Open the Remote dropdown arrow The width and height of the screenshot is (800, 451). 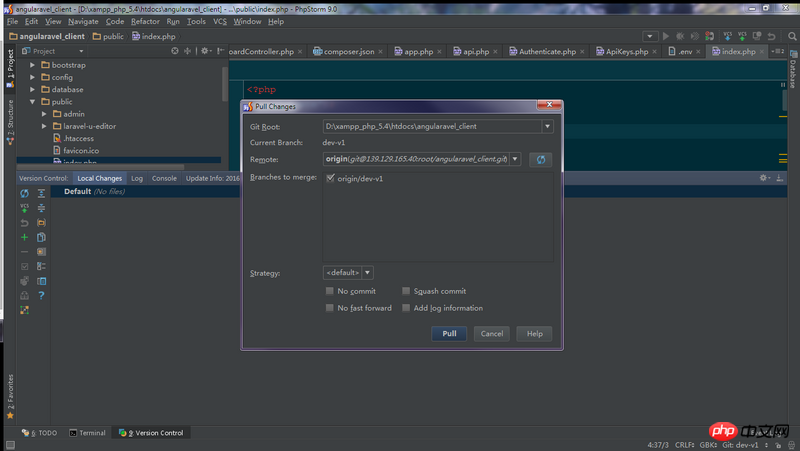tap(515, 159)
